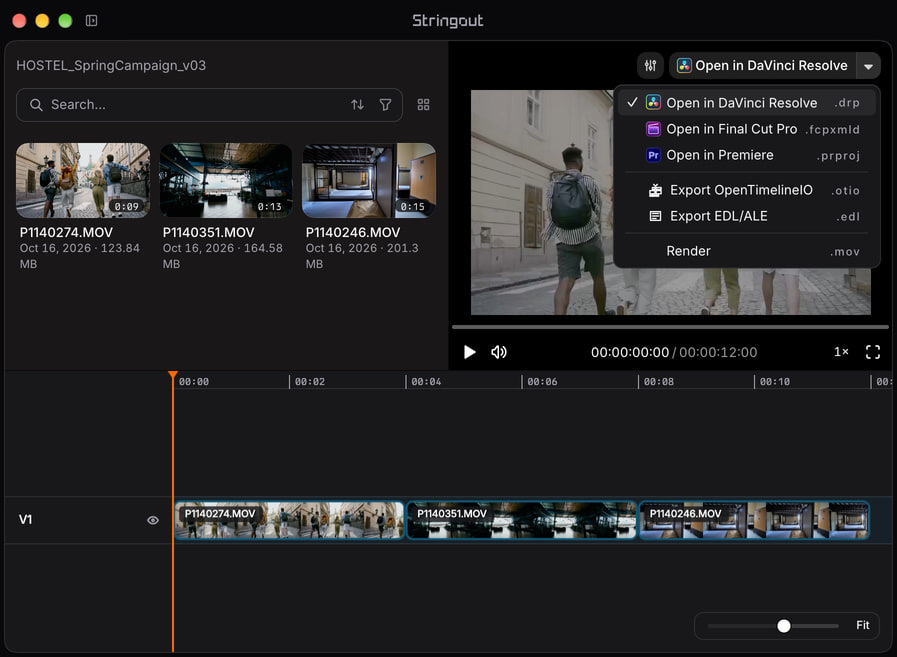Select the P1140246.MOV media thumbnail
The width and height of the screenshot is (897, 657).
tap(369, 180)
